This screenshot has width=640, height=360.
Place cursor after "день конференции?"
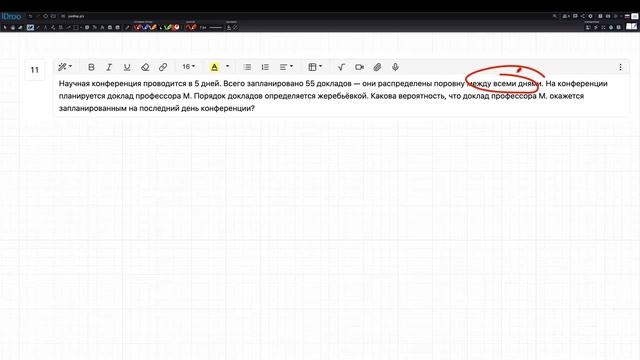click(x=256, y=109)
